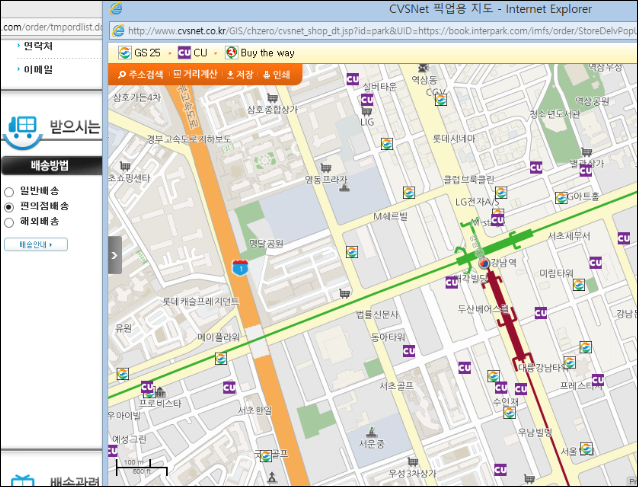The height and width of the screenshot is (487, 638).
Task: Select 일반배송 delivery radio option
Action: click(x=9, y=191)
